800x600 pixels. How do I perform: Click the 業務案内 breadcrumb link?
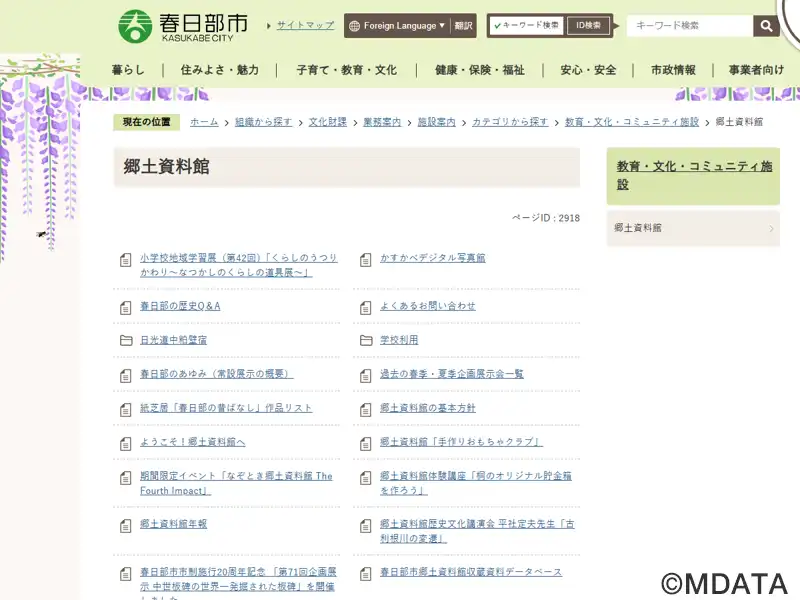click(382, 122)
